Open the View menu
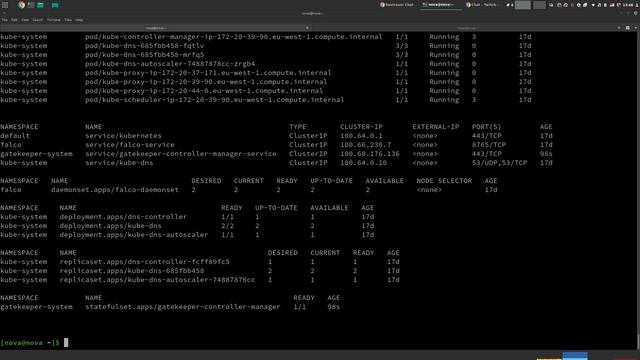Screen dimensions: 640x360 (25, 20)
